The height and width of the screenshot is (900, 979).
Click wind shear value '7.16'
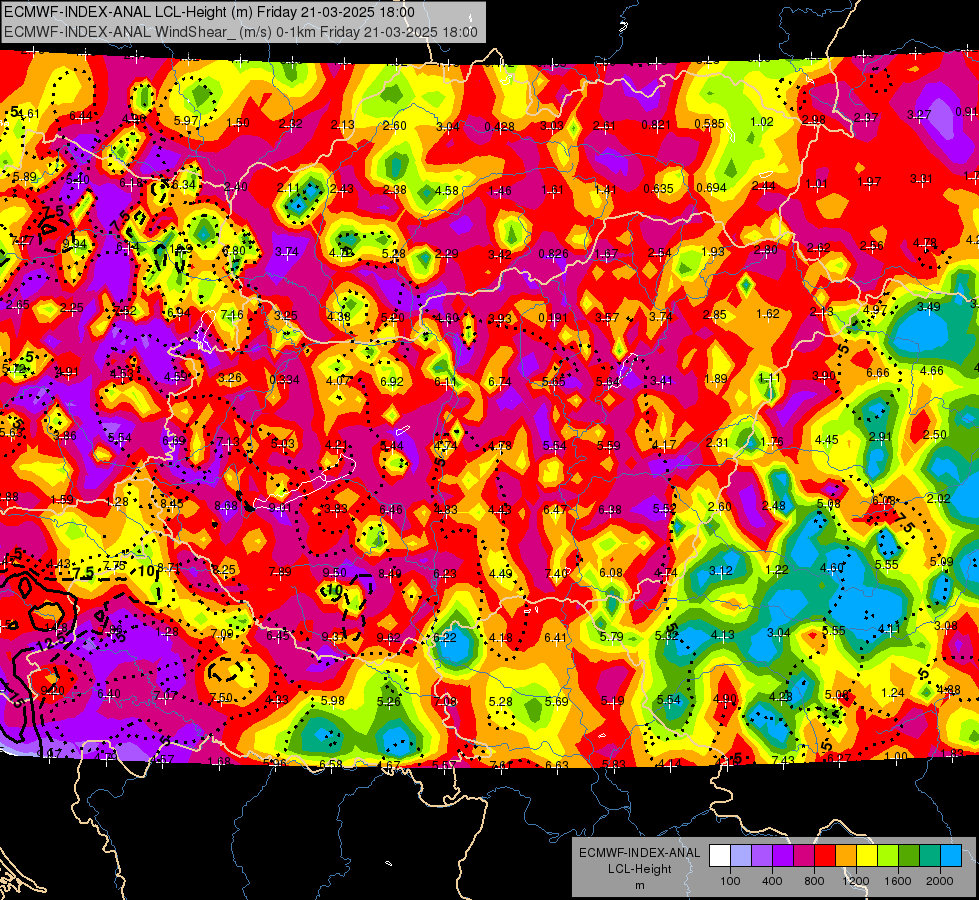(232, 314)
